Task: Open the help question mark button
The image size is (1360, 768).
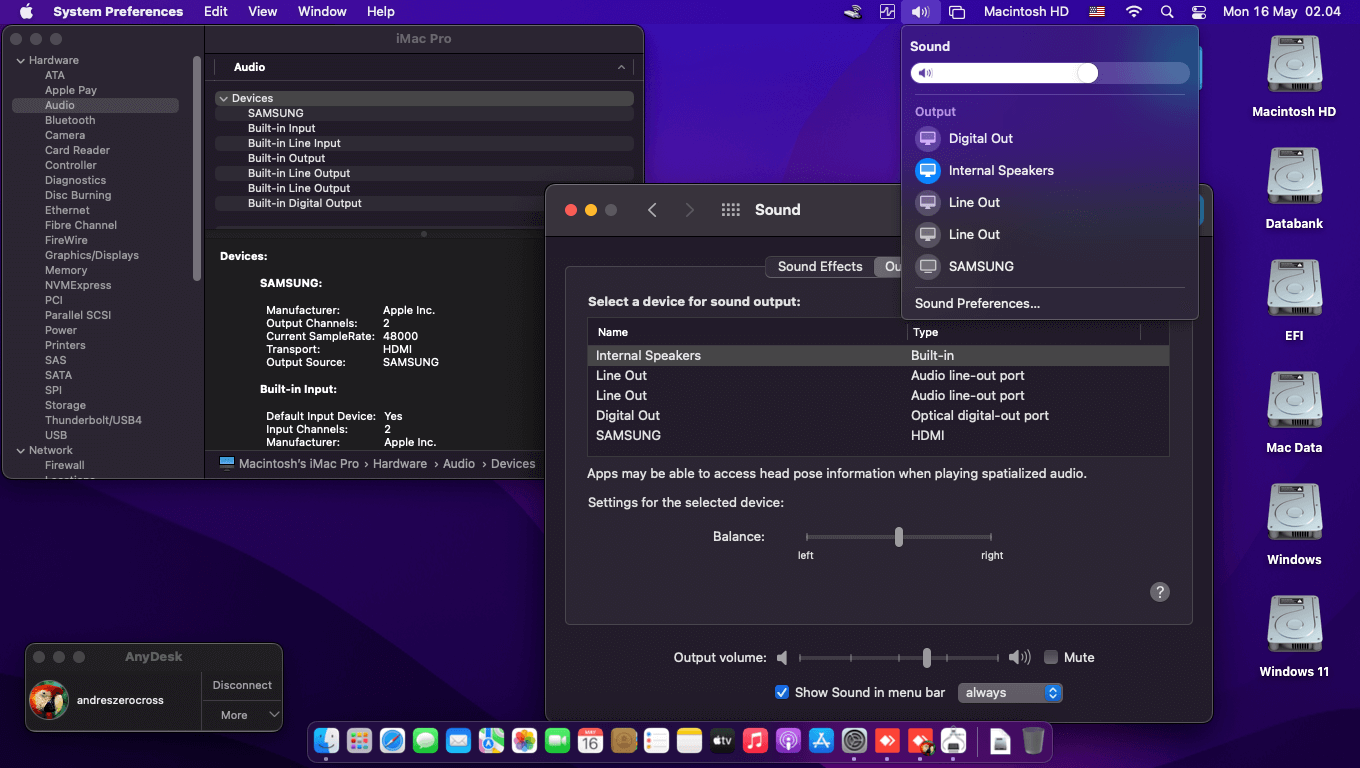Action: click(x=1159, y=592)
